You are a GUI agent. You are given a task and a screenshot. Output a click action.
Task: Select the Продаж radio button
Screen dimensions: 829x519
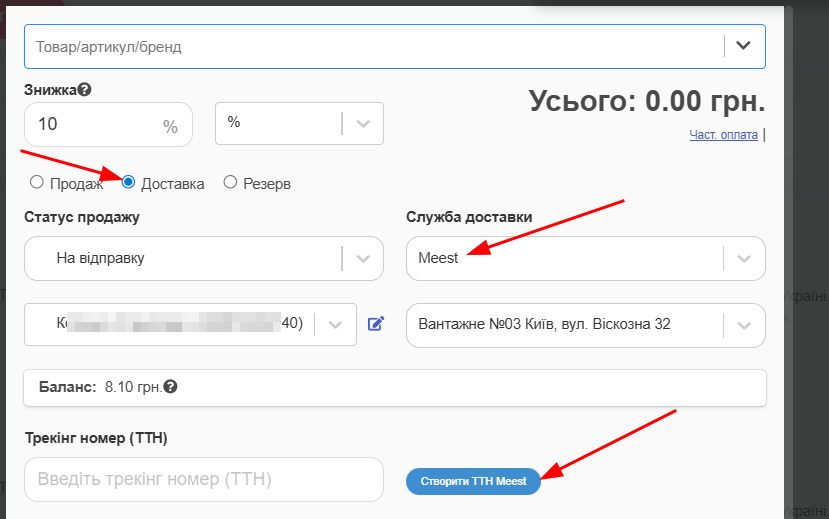tap(37, 183)
